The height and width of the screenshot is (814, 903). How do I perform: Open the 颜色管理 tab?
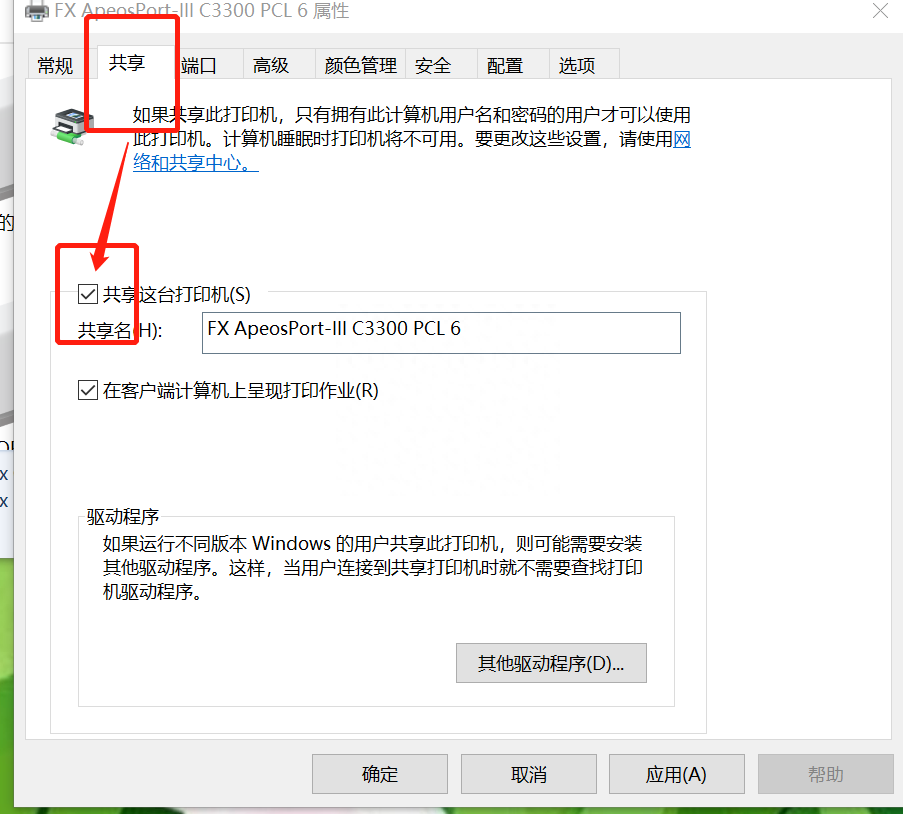360,66
